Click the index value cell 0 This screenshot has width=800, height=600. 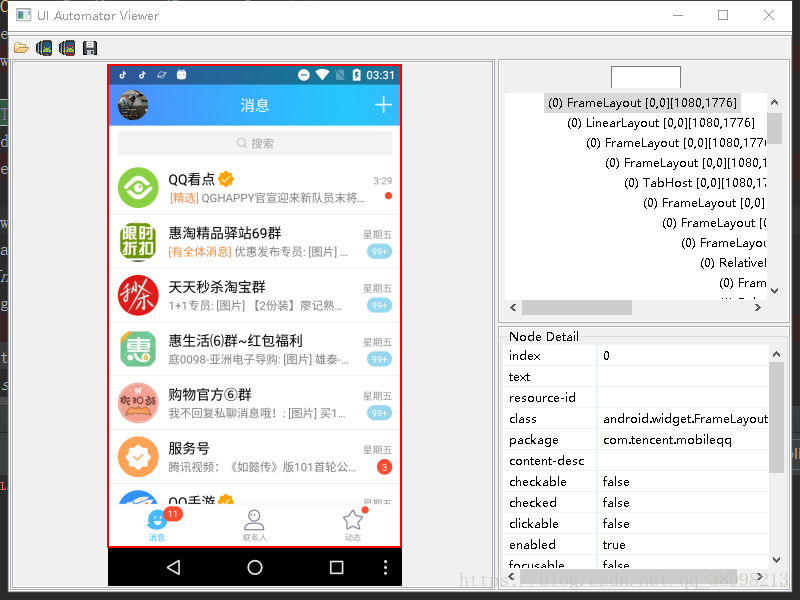pos(683,356)
